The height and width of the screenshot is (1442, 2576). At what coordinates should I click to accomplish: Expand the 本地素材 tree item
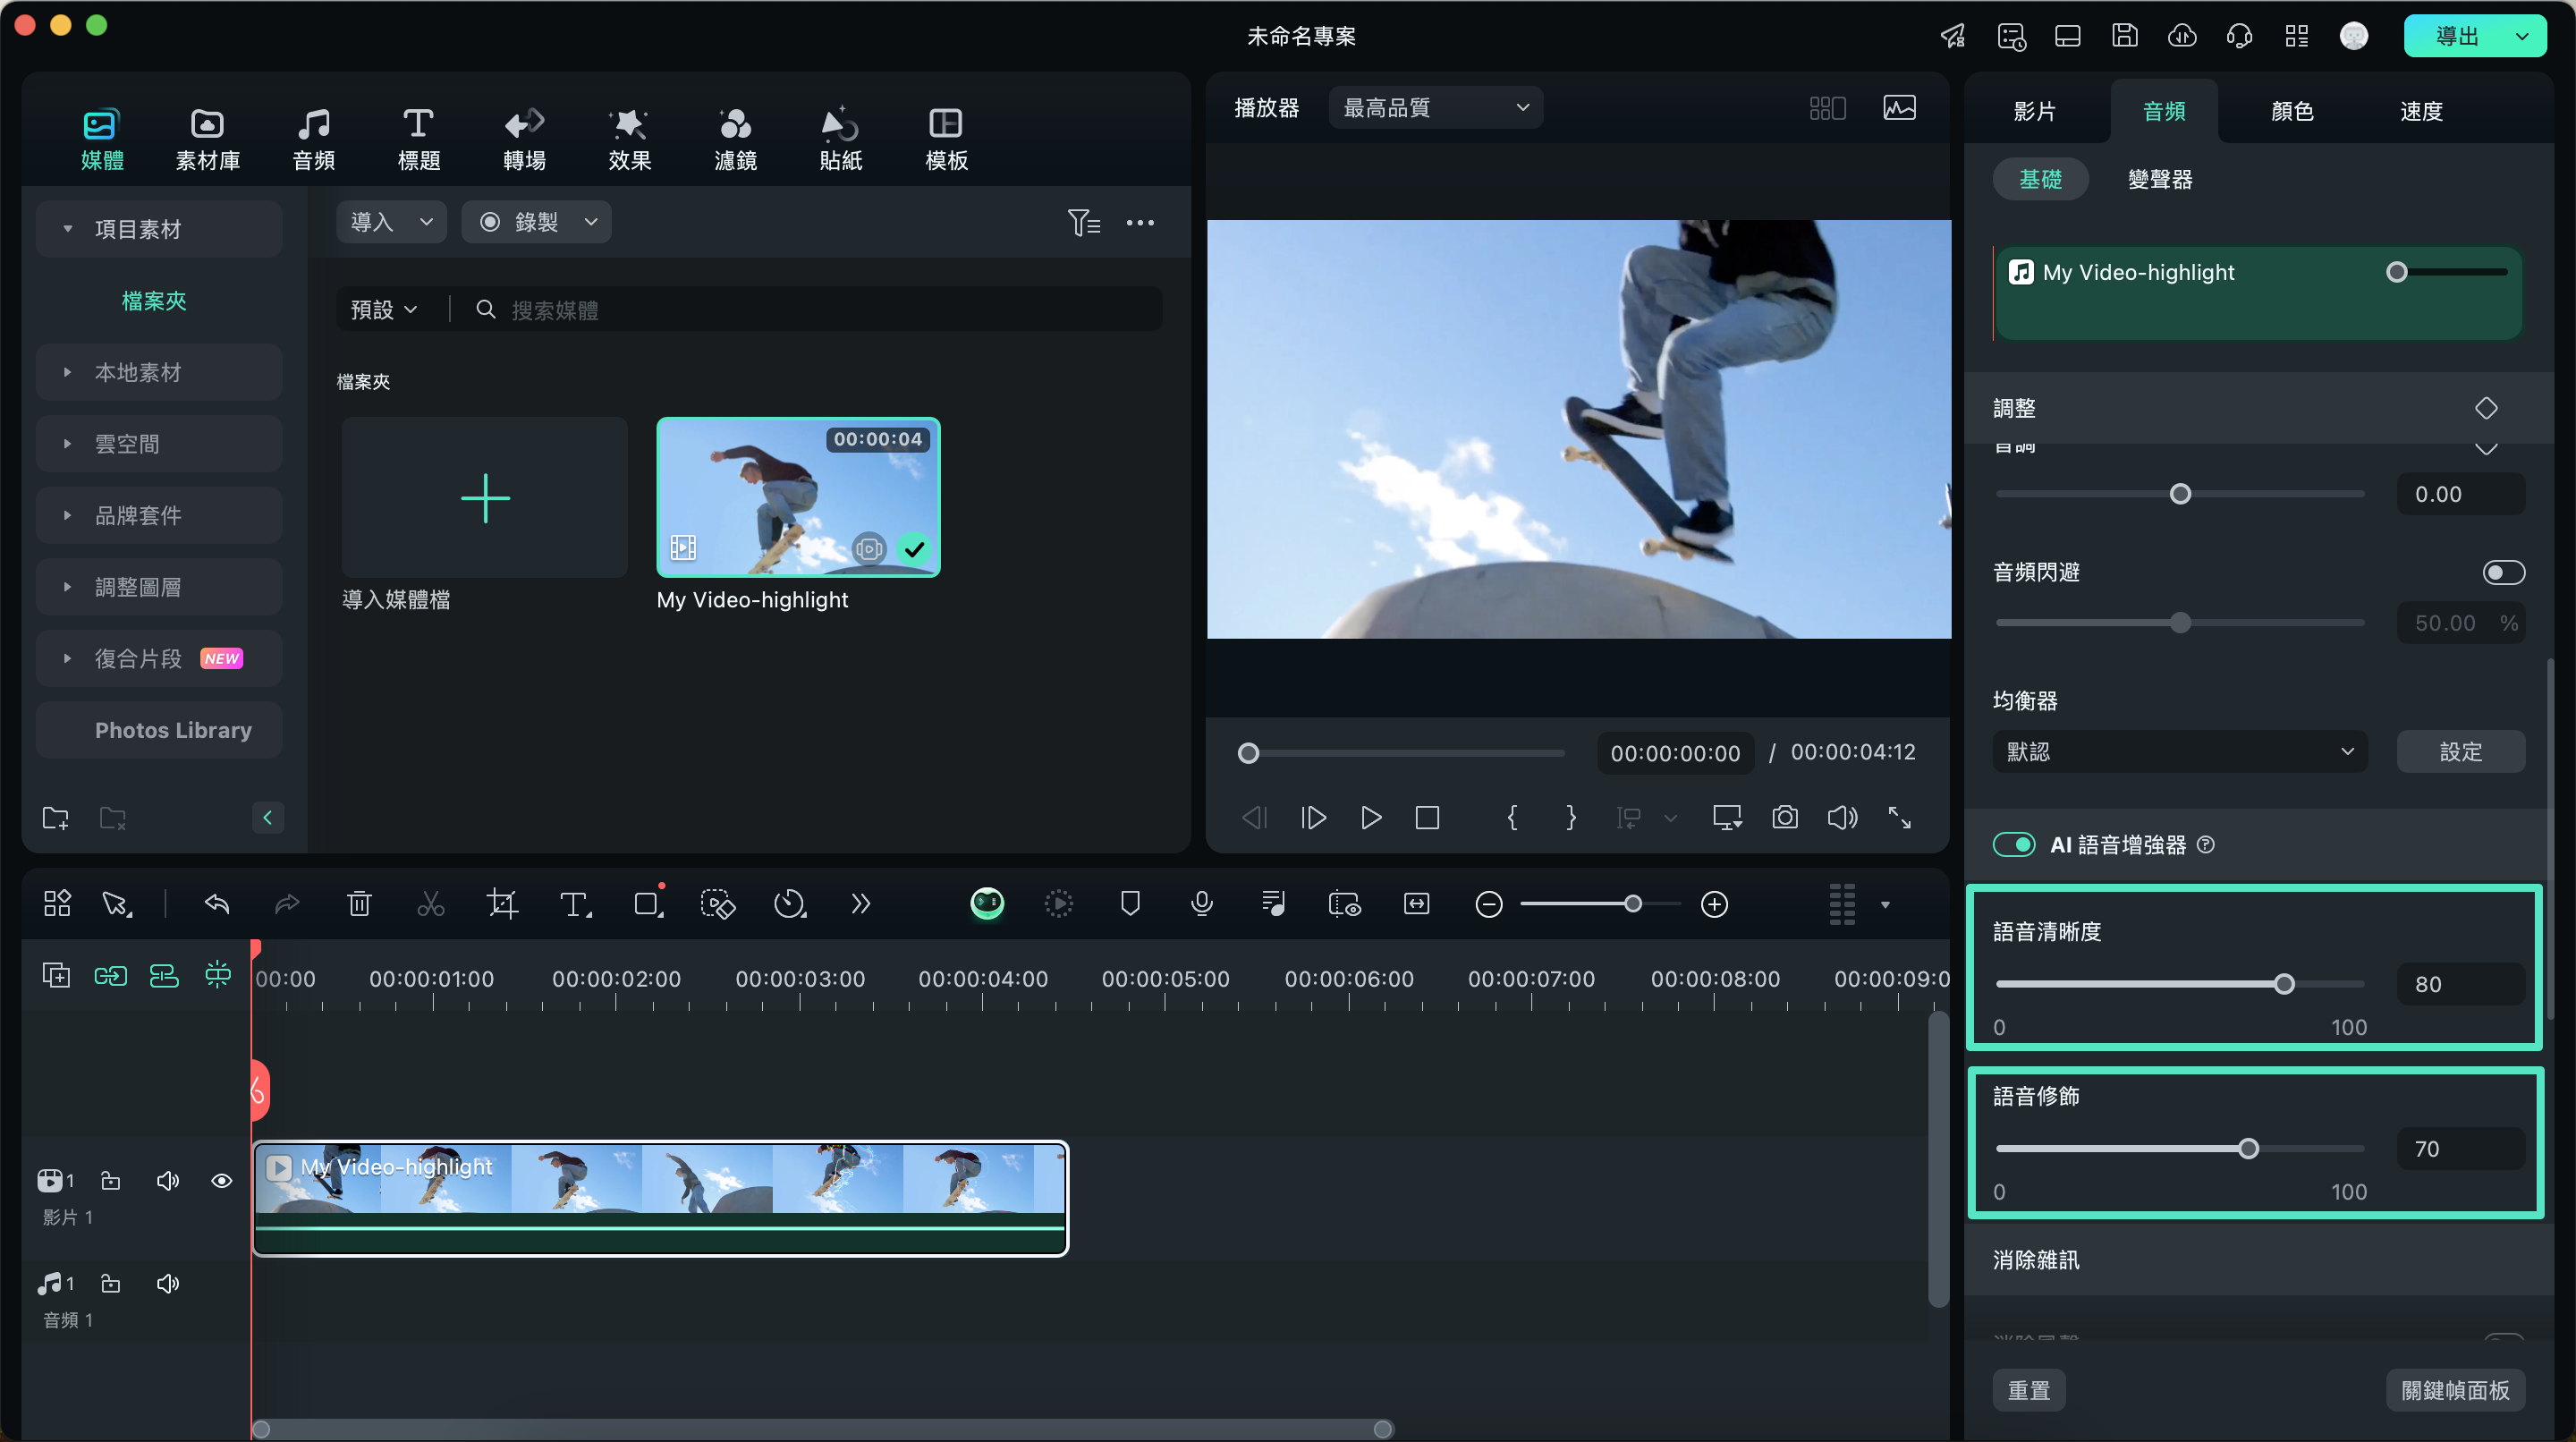click(x=158, y=372)
